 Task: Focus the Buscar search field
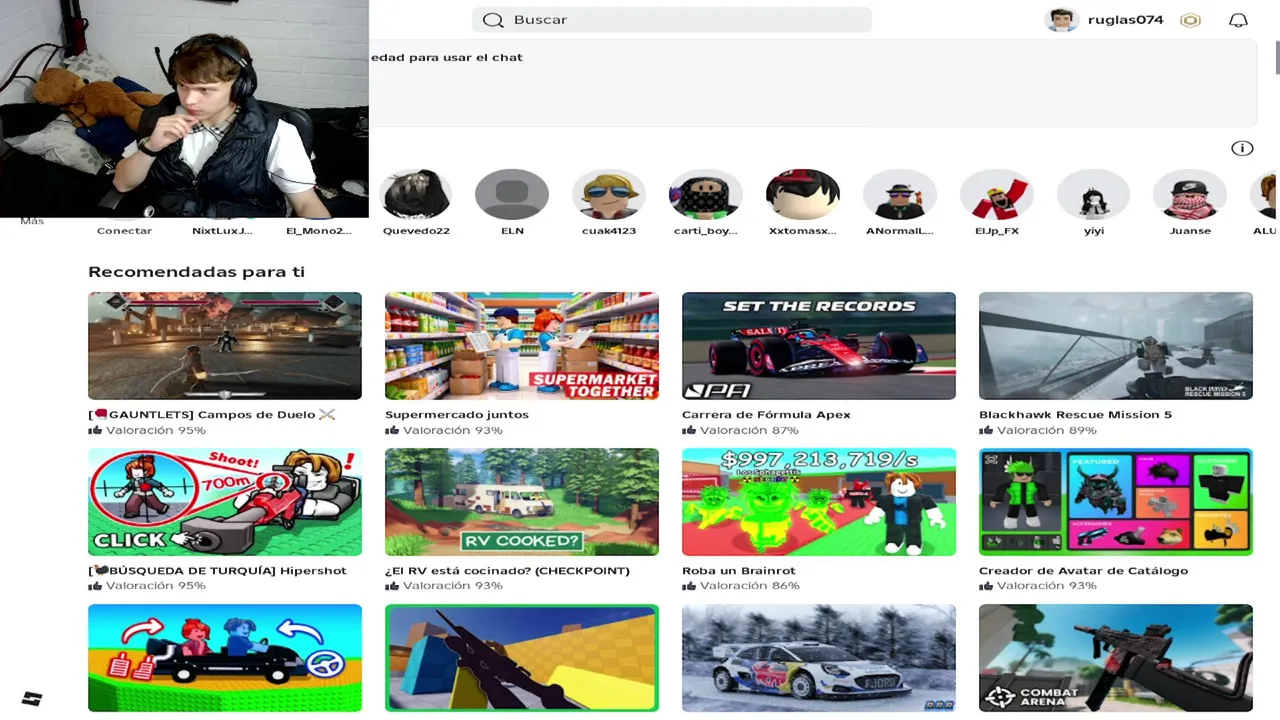click(671, 20)
